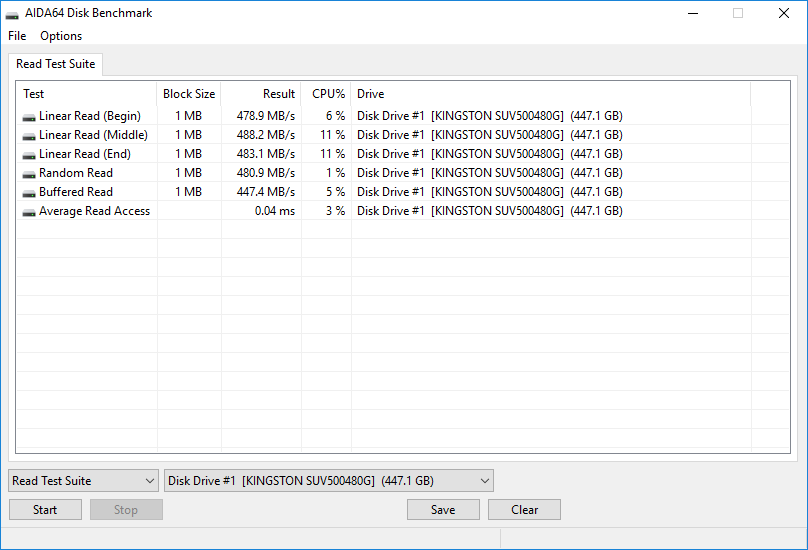Select the Buffered Read row label
Screen dimensions: 808x550
(76, 192)
